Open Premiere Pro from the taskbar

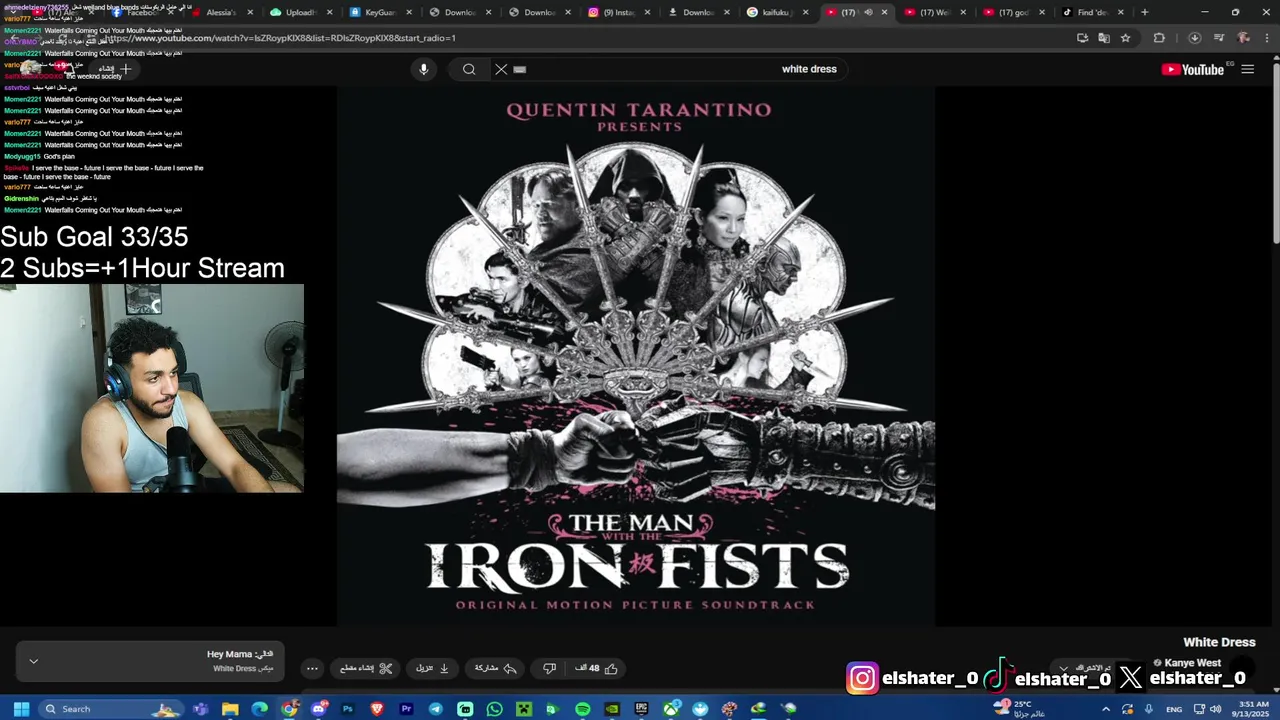point(406,709)
